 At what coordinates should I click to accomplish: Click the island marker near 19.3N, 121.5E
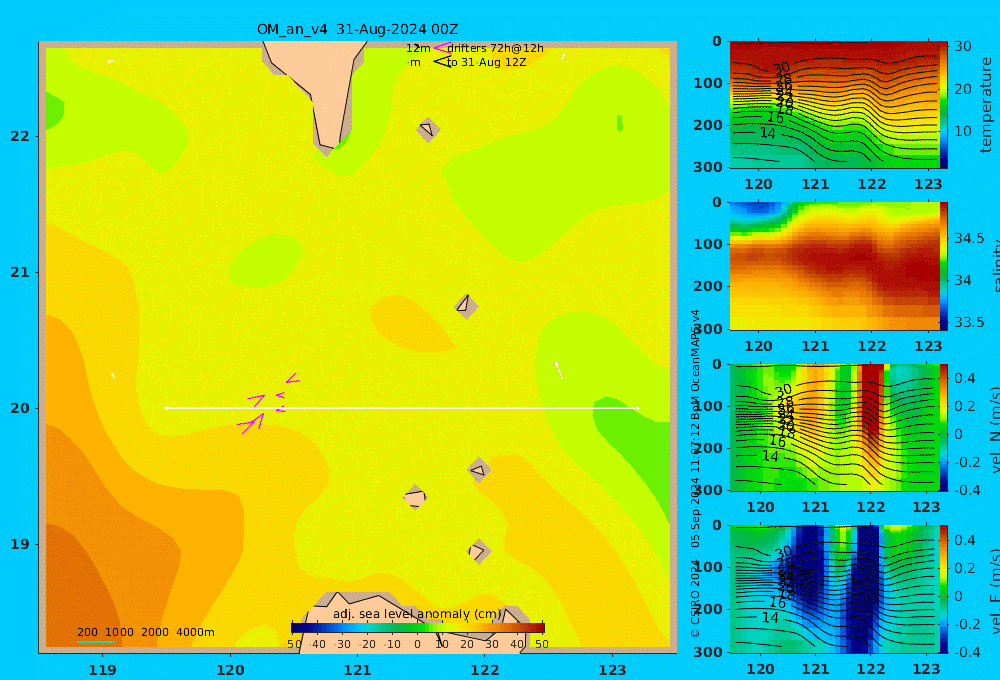click(415, 497)
